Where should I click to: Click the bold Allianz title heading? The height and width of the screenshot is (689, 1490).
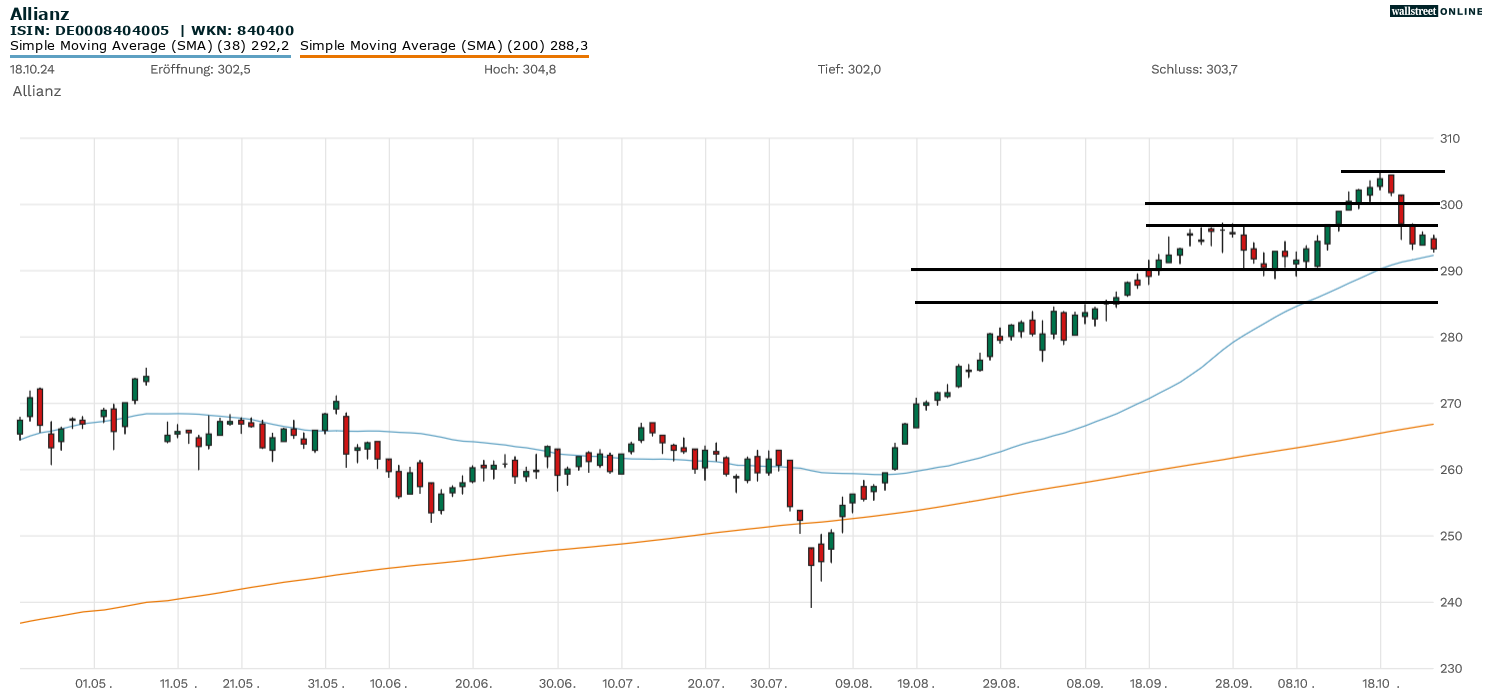click(x=39, y=13)
